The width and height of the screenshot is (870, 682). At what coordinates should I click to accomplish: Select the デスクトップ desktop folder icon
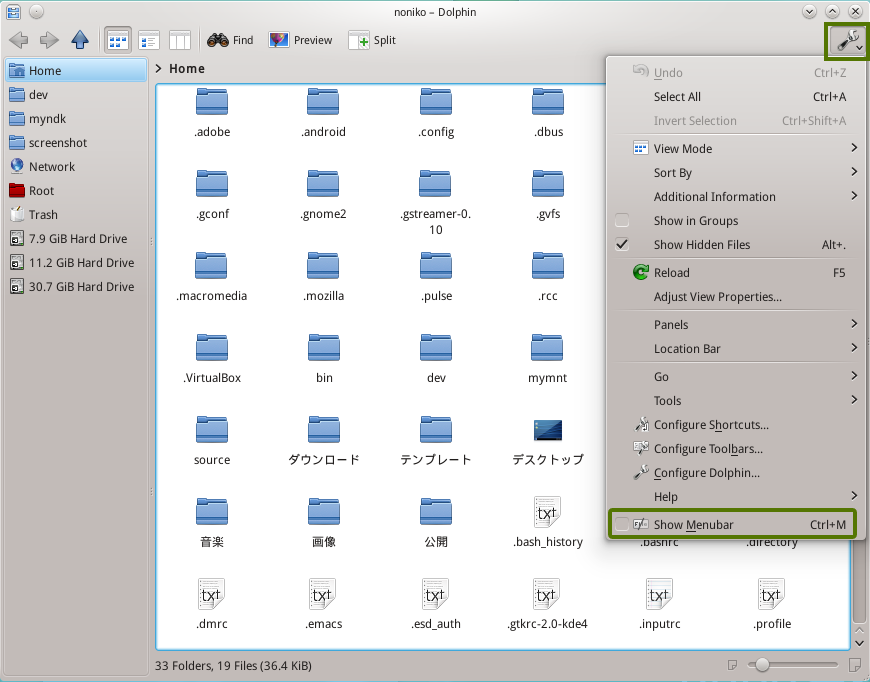pyautogui.click(x=548, y=430)
